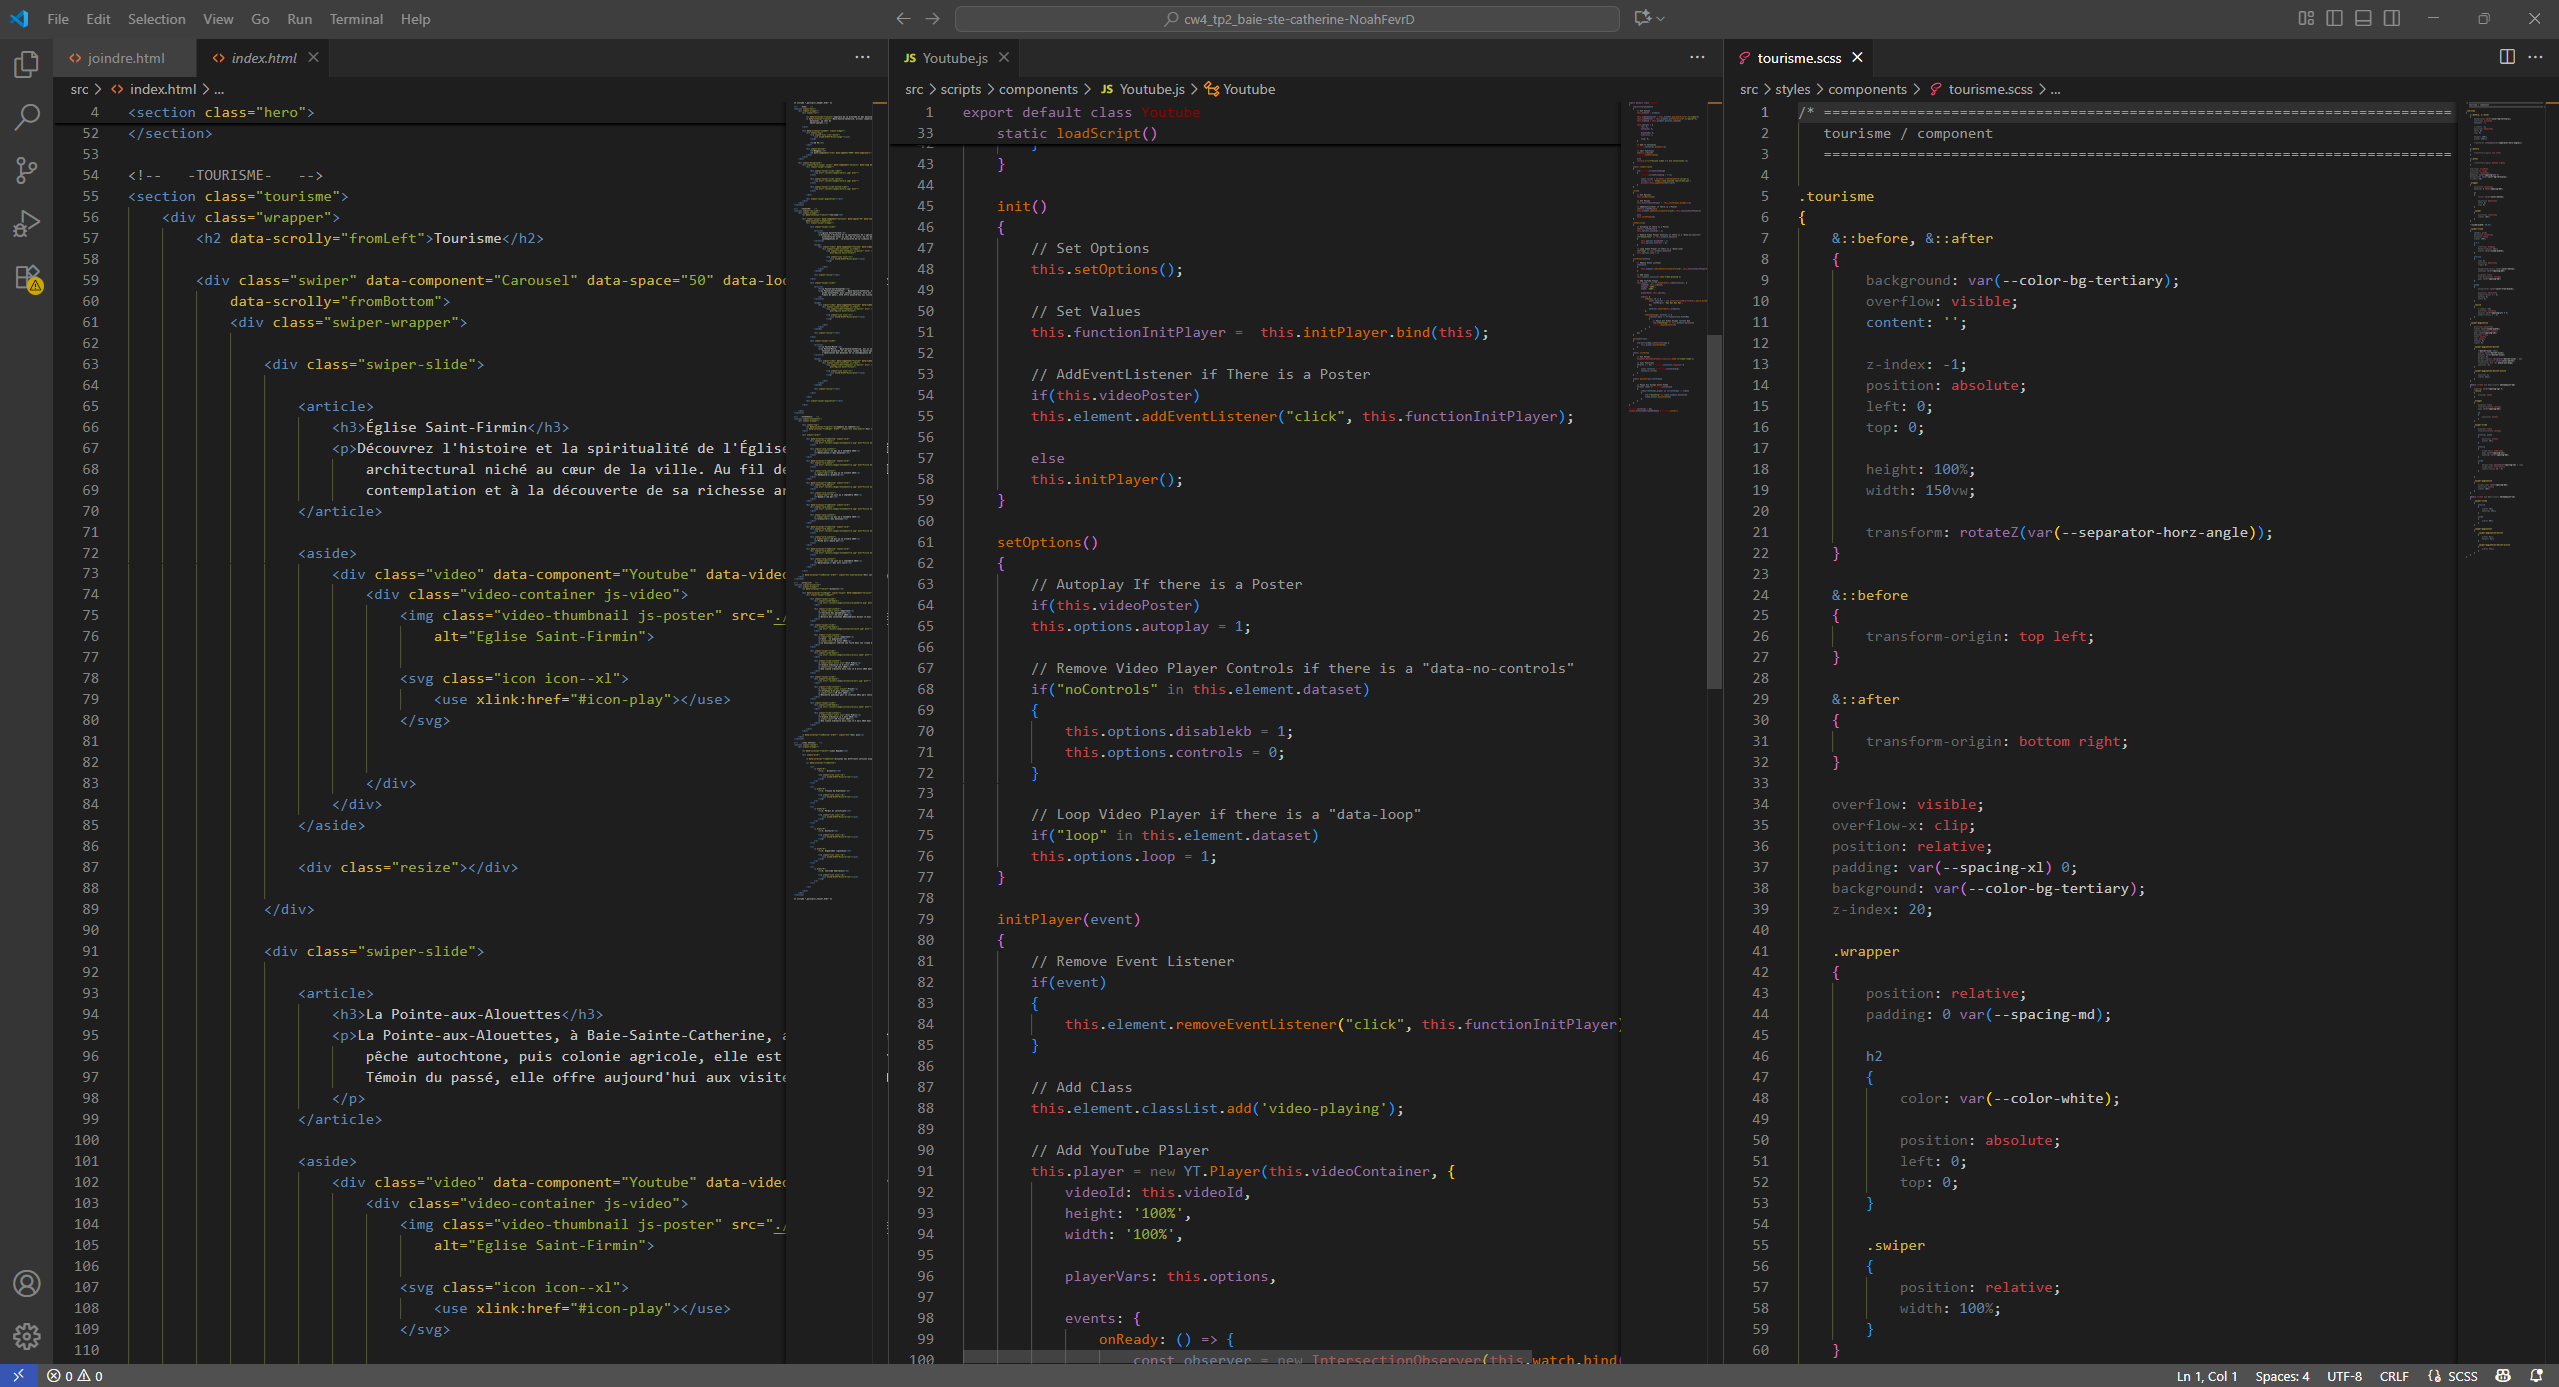This screenshot has height=1387, width=2559.
Task: Click the CRLF end of line selector
Action: pos(2393,1376)
